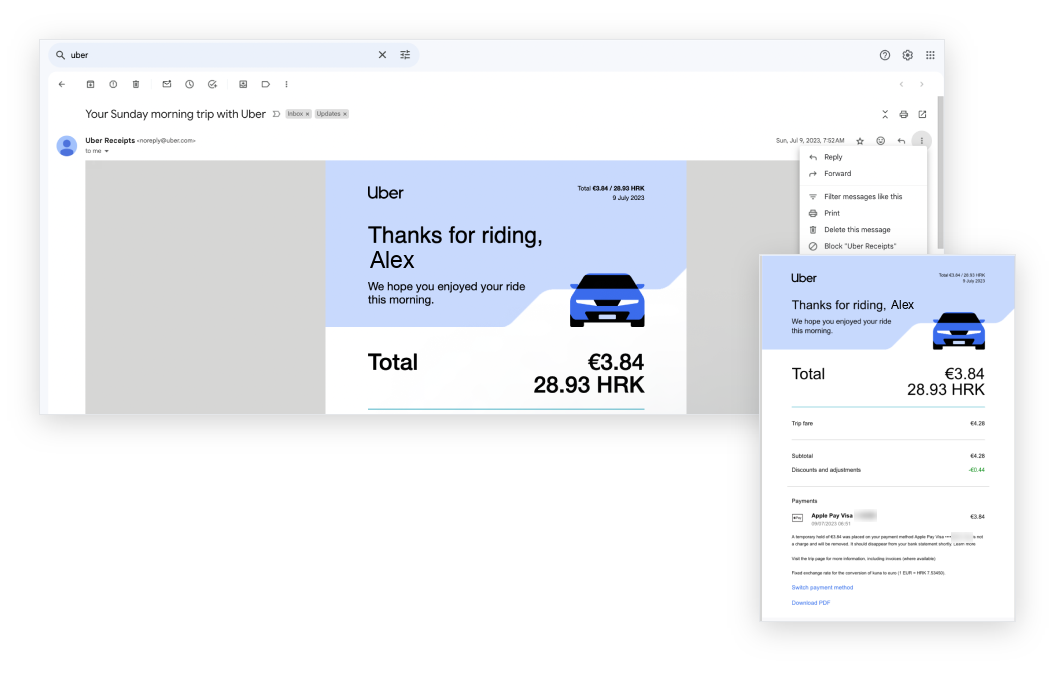This screenshot has height=673, width=1055.
Task: Click the Gmail vertical scrollbar
Action: [x=940, y=172]
